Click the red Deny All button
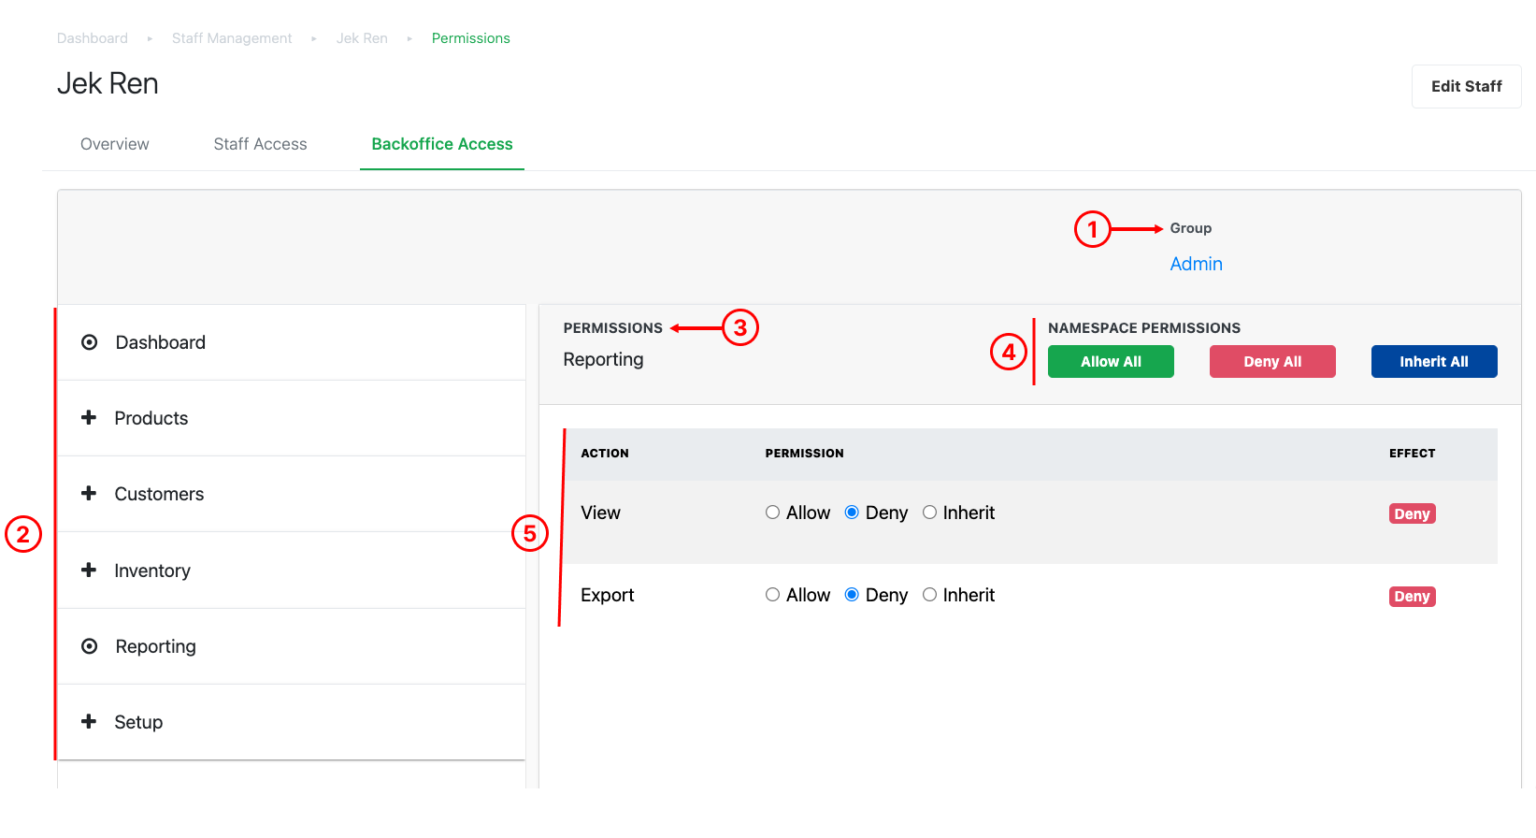The image size is (1536, 838). (x=1272, y=362)
